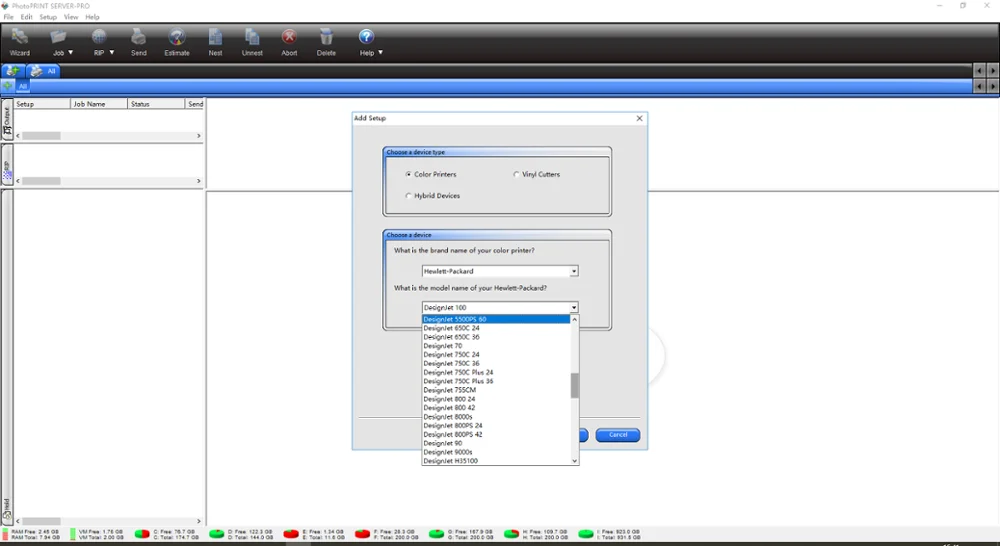
Task: Collapse the DesignJet 100 model dropdown
Action: click(574, 307)
